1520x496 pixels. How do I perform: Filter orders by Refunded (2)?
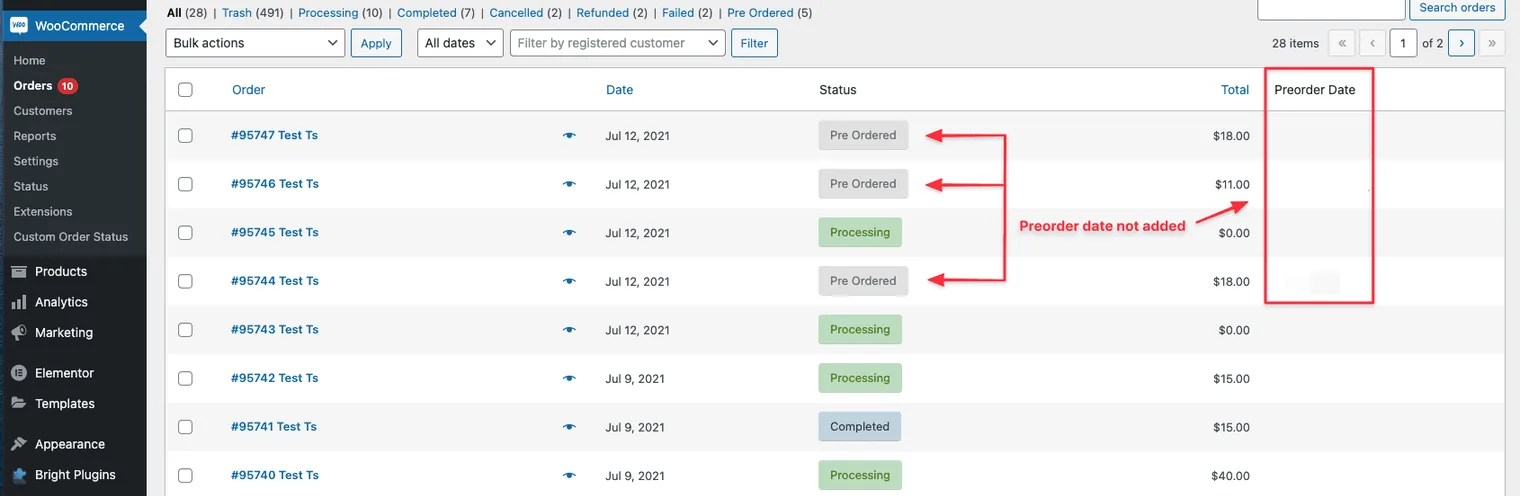tap(612, 13)
